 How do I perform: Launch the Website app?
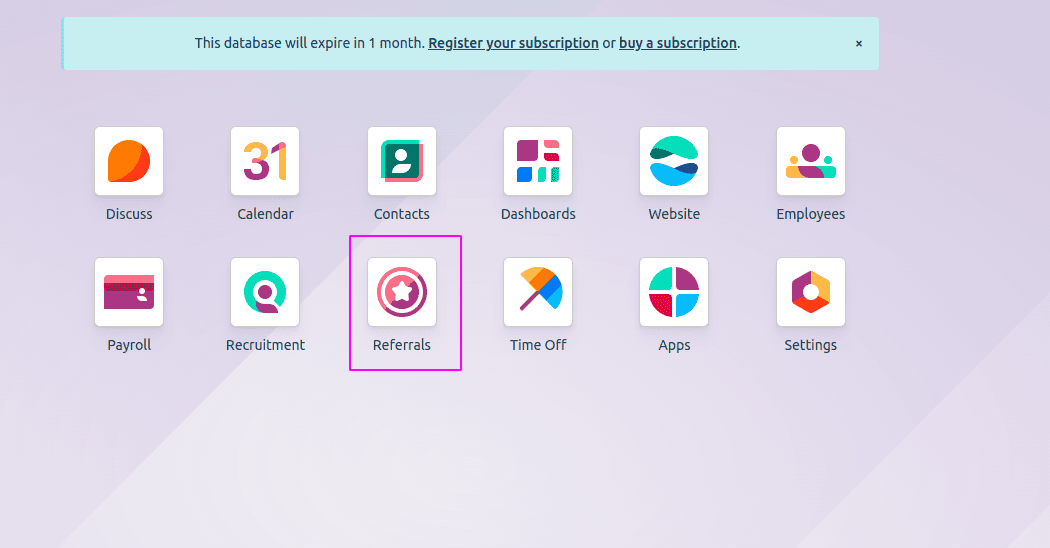click(x=674, y=161)
